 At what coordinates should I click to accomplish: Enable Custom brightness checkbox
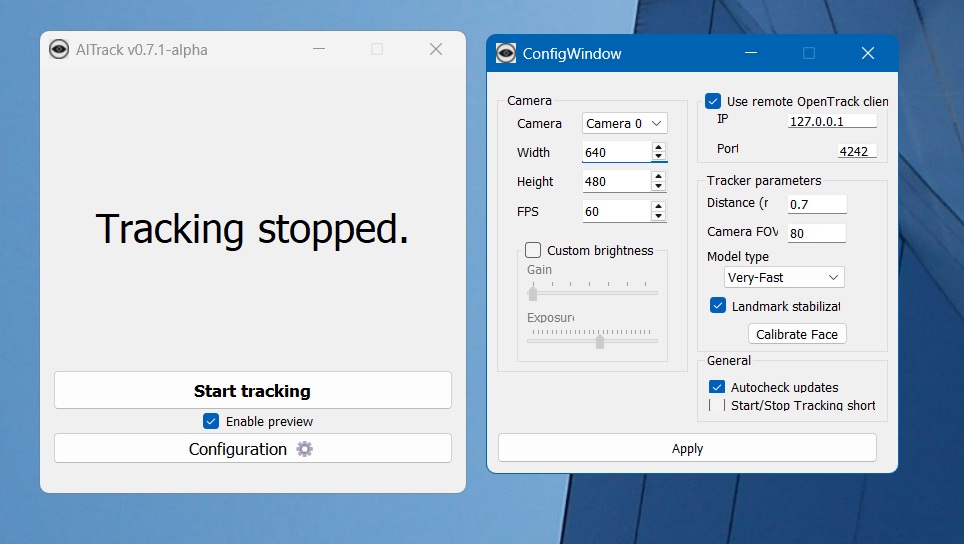(x=533, y=250)
